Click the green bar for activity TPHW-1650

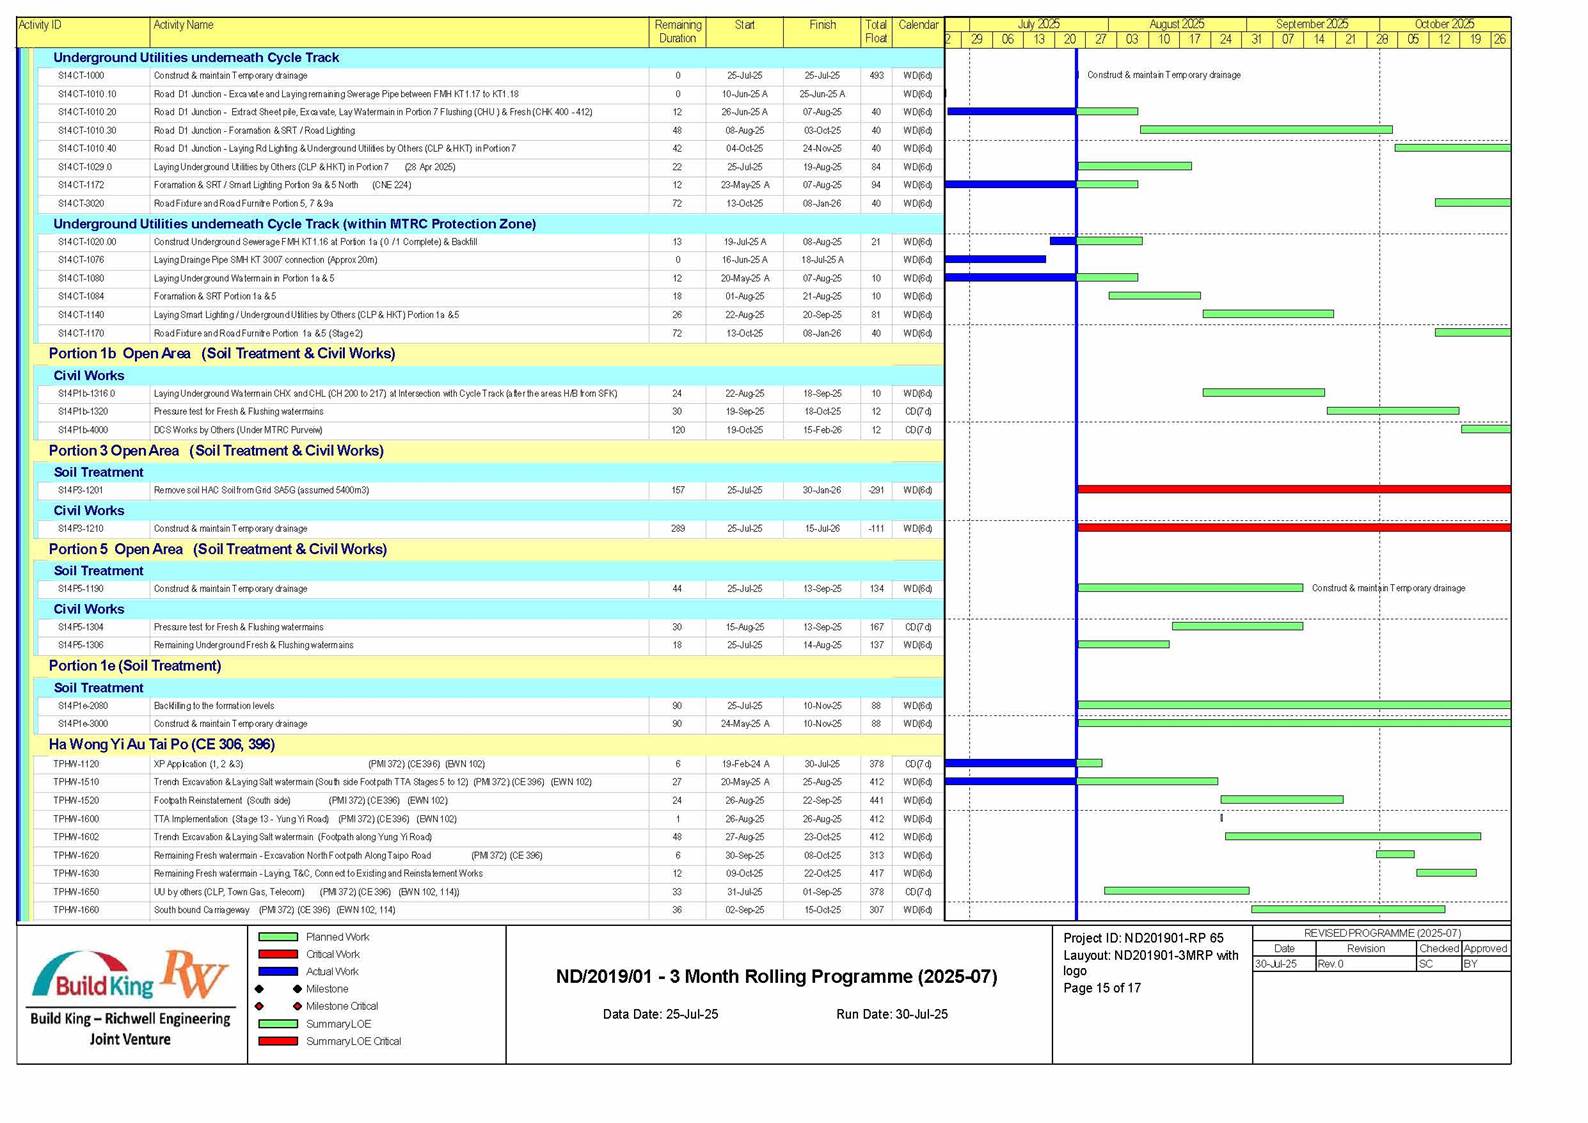pos(1176,891)
